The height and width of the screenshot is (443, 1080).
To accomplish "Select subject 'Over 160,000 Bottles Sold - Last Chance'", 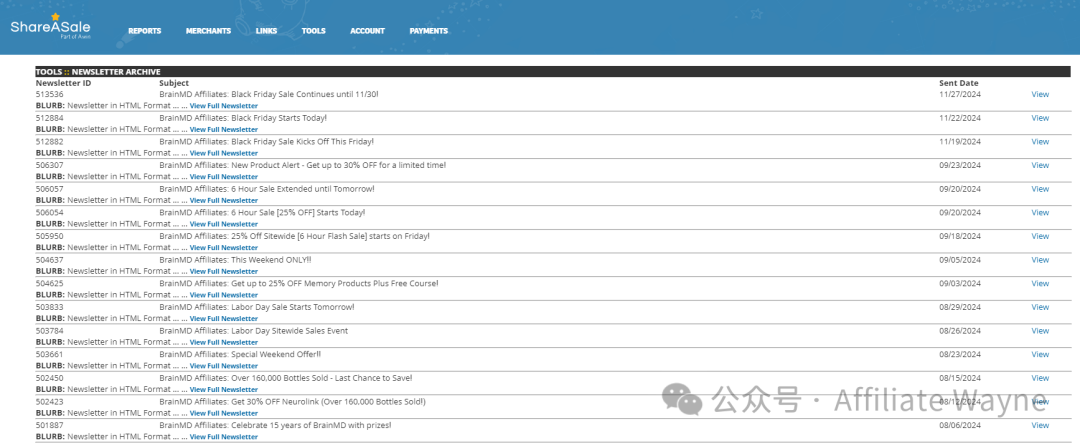I will tap(286, 378).
